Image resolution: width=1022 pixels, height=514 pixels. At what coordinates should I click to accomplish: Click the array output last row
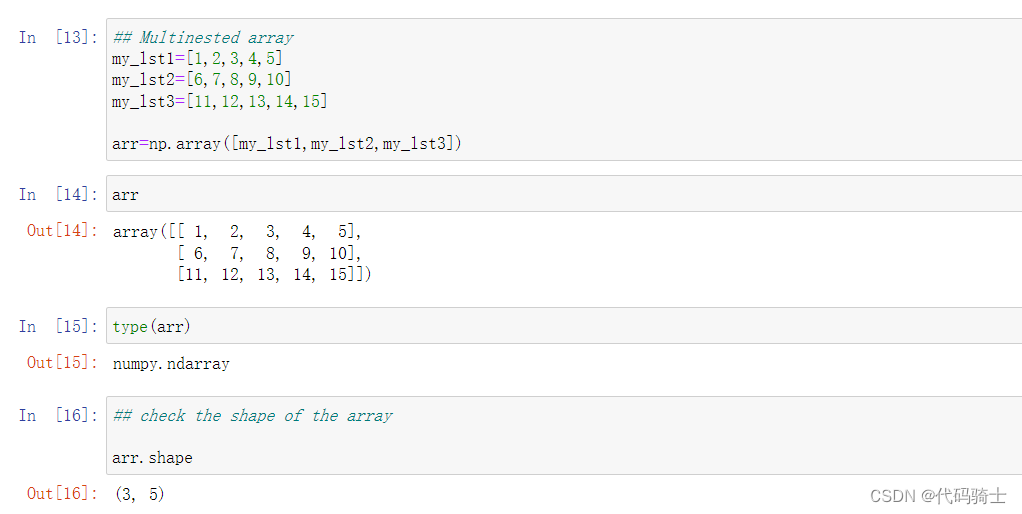point(274,274)
